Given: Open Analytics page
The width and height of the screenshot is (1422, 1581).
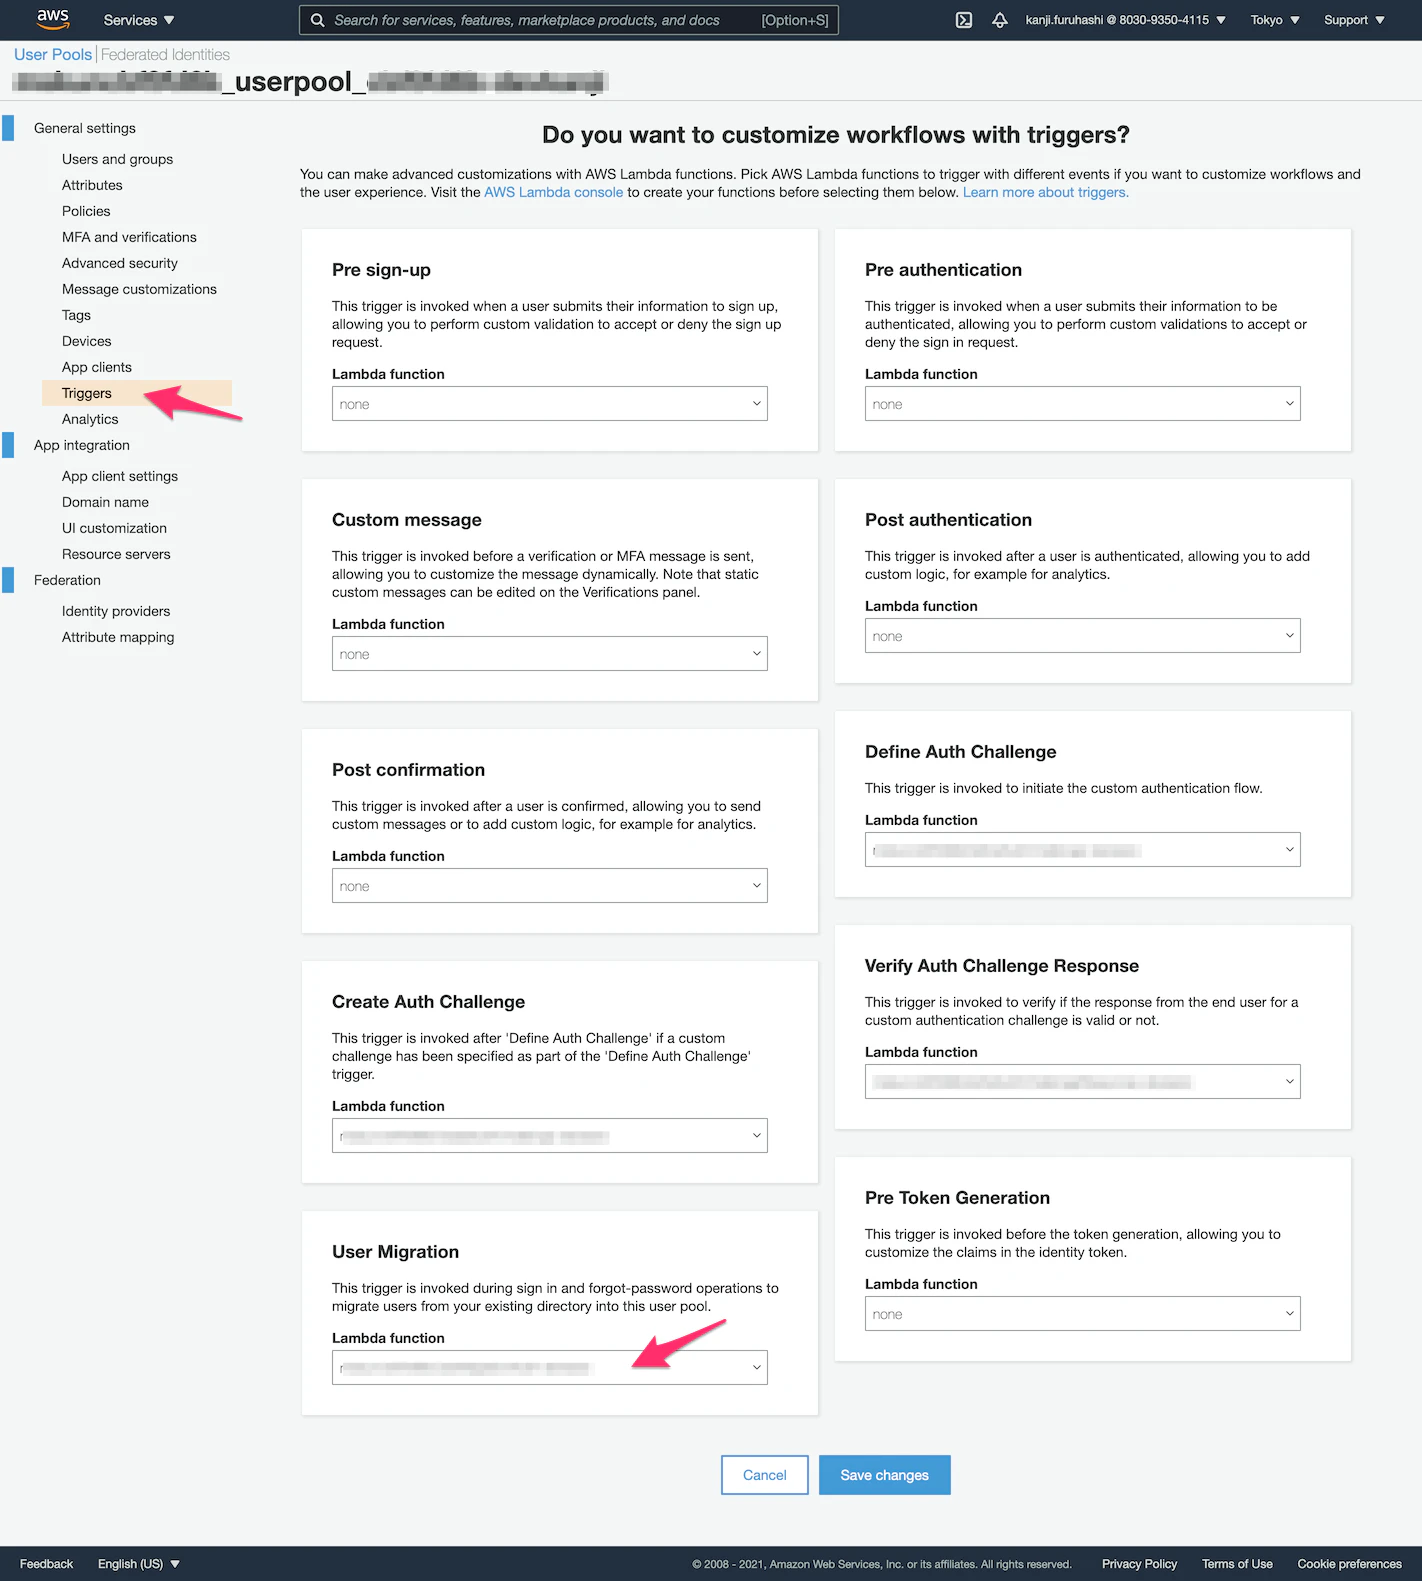Looking at the screenshot, I should pyautogui.click(x=90, y=419).
